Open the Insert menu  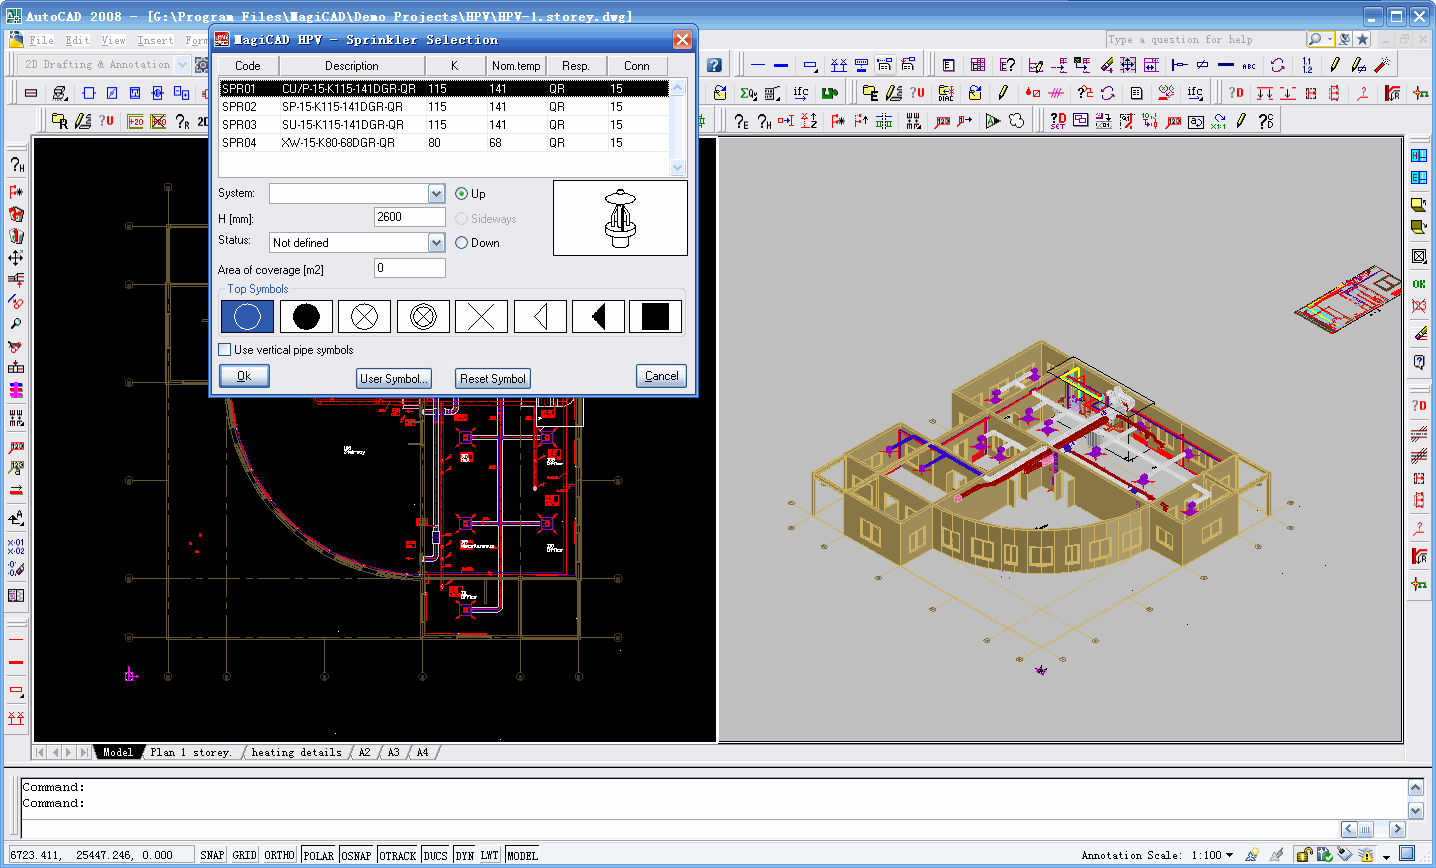pos(155,40)
